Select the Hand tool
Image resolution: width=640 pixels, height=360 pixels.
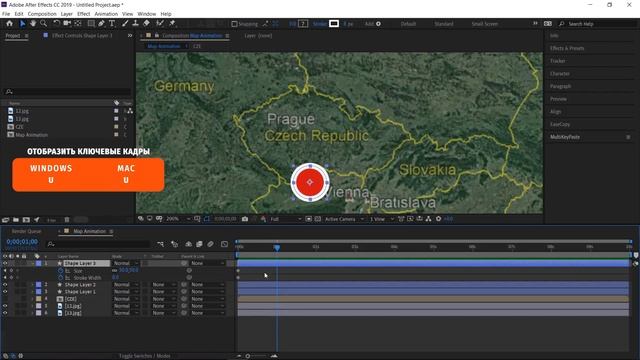(x=33, y=24)
